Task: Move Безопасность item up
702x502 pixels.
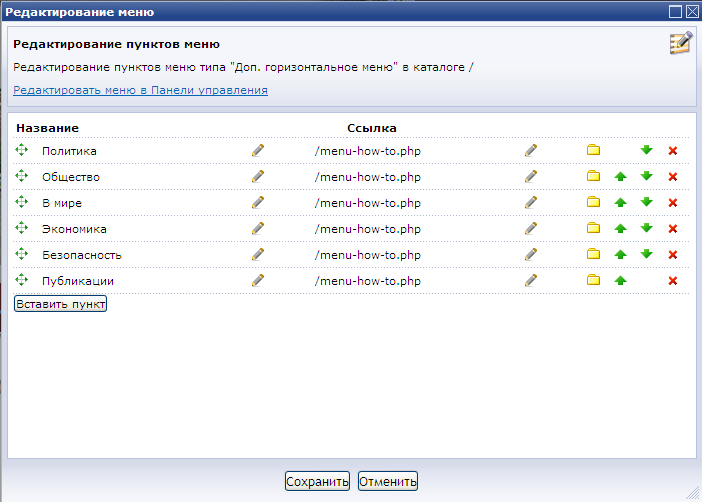Action: [620, 254]
